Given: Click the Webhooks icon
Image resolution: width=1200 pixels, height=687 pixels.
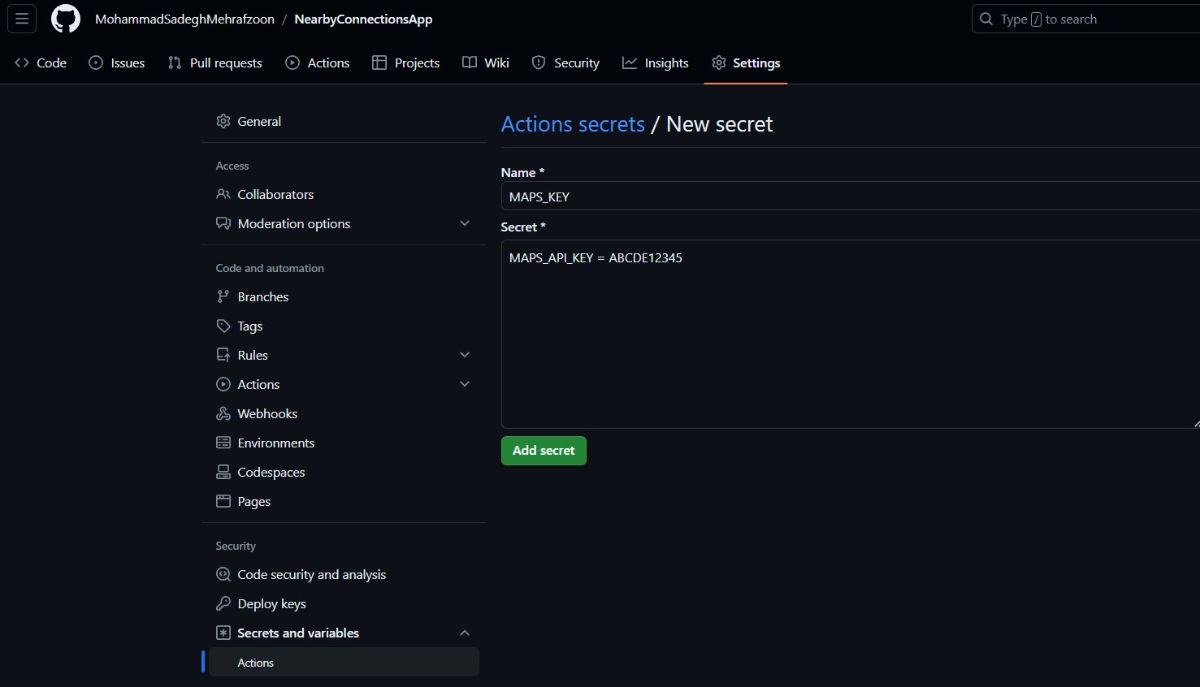Looking at the screenshot, I should (x=223, y=414).
